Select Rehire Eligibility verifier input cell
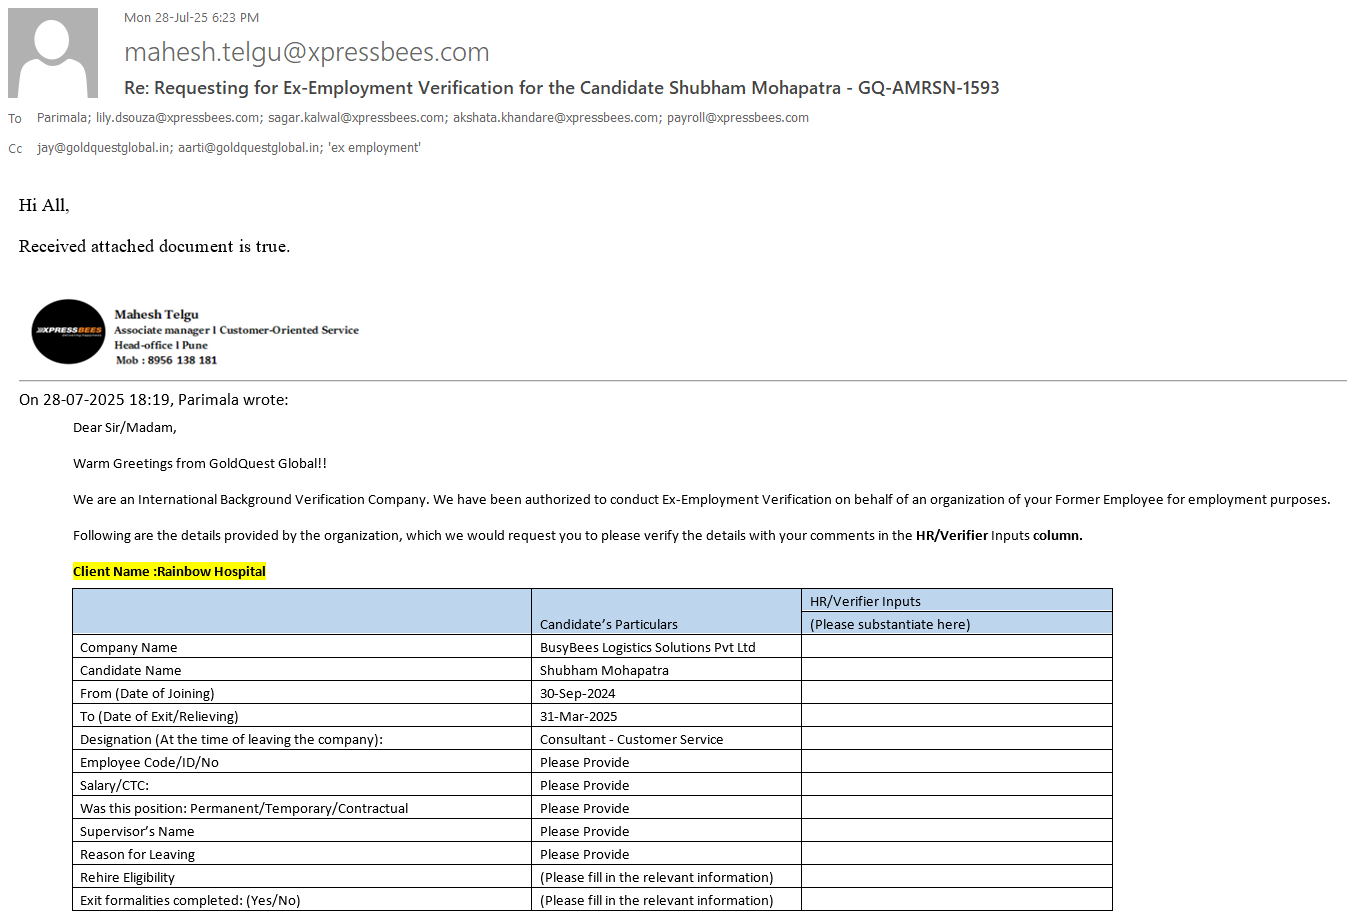1347x911 pixels. point(956,877)
